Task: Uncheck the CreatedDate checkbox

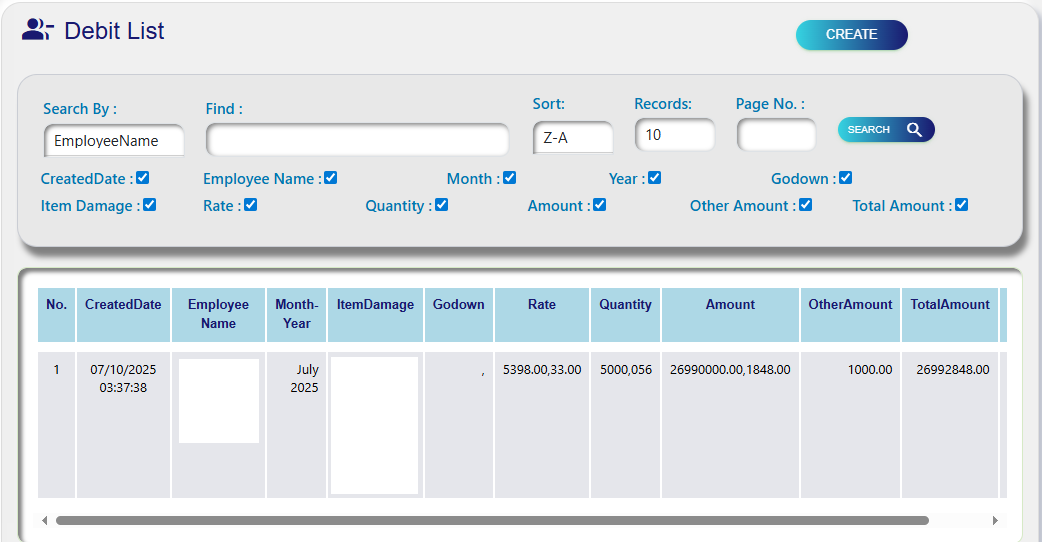Action: pyautogui.click(x=143, y=178)
